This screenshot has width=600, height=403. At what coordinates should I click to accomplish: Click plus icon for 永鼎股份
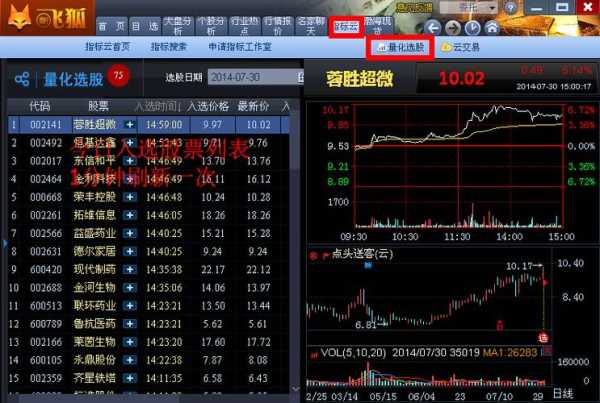coord(130,360)
